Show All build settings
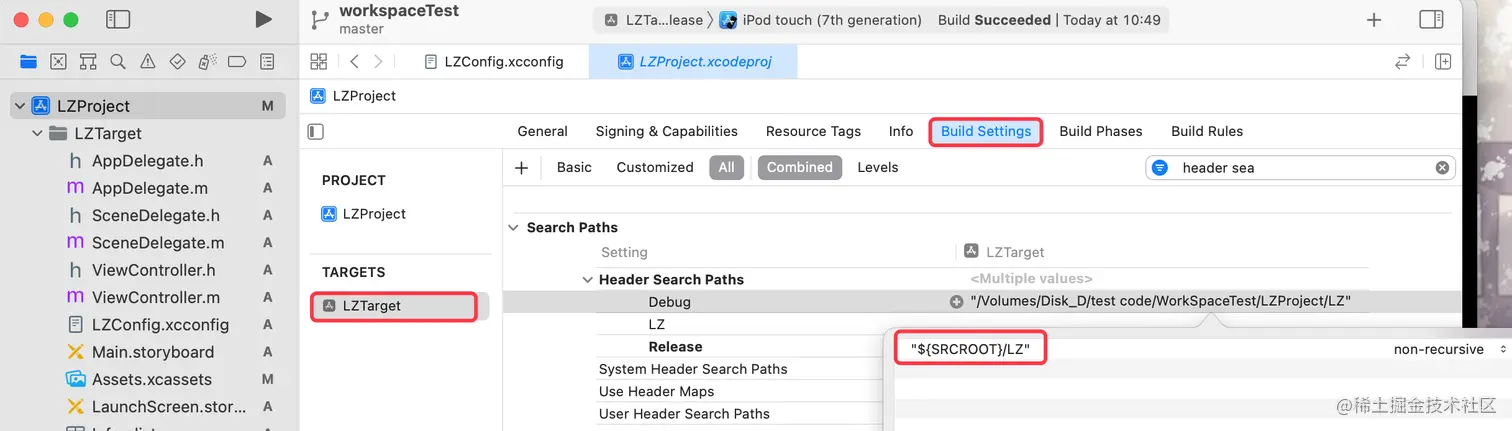The width and height of the screenshot is (1512, 431). coord(726,168)
